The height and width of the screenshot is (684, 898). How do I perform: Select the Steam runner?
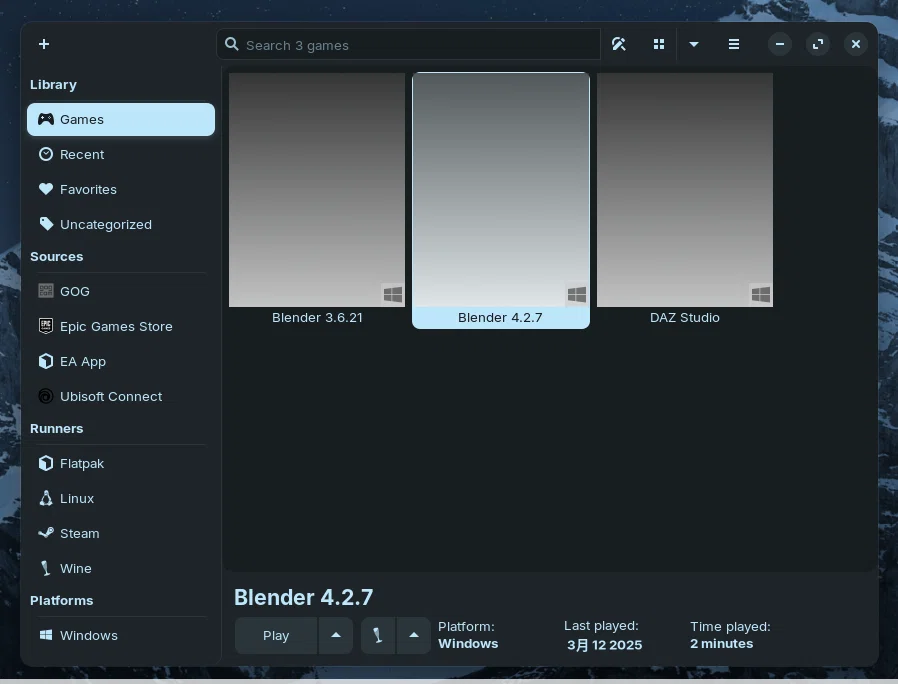coord(121,533)
